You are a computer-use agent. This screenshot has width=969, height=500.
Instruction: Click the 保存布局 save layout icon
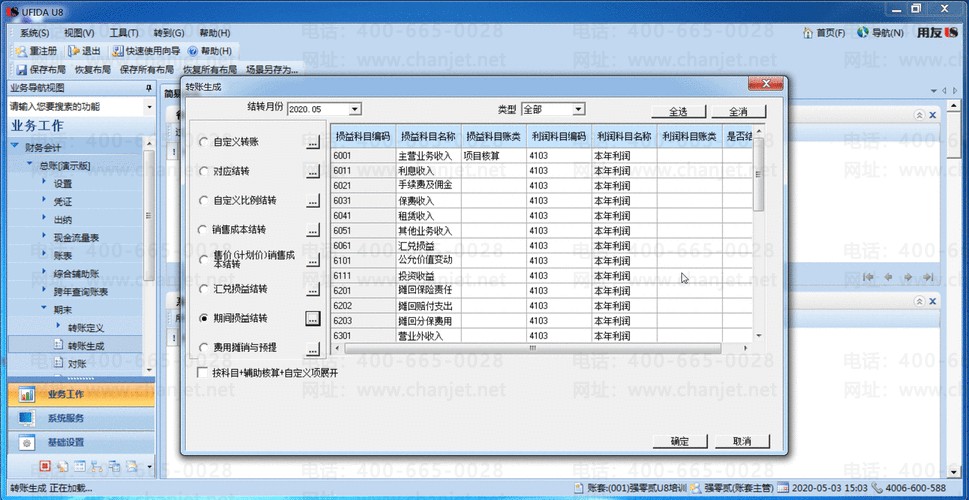22,70
